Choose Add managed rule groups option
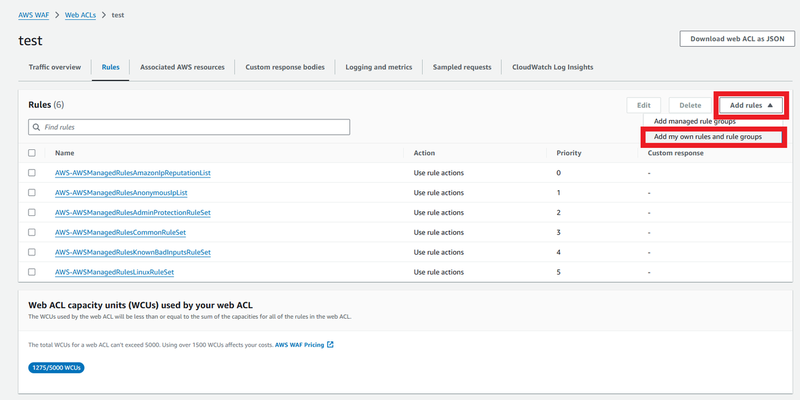Screen dimensions: 800x400 [694, 121]
